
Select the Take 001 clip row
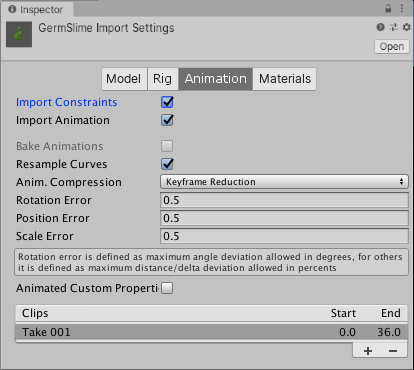[x=211, y=332]
